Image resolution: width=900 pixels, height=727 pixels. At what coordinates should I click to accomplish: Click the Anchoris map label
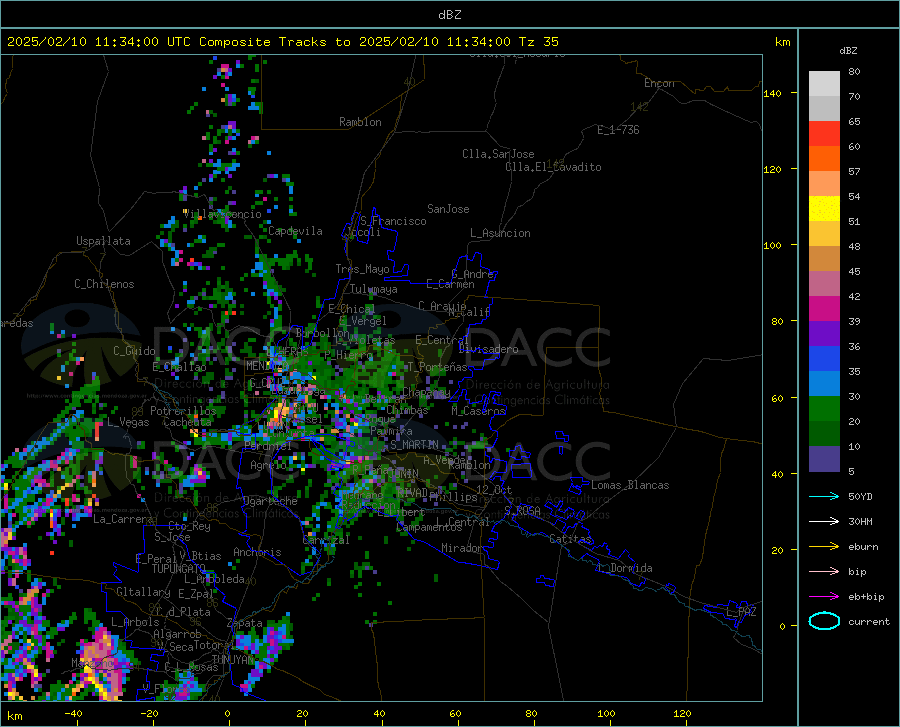(x=257, y=552)
